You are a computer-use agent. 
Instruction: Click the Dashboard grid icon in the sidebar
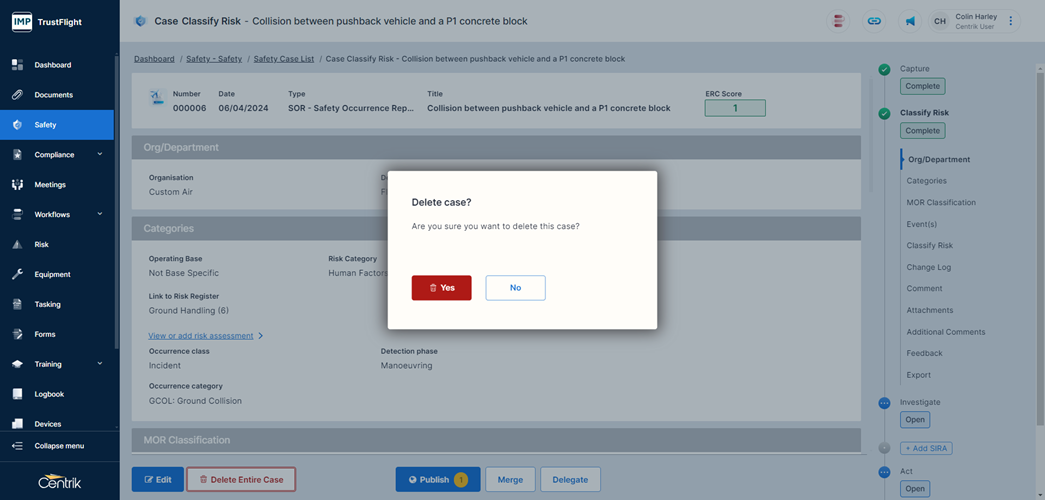18,65
